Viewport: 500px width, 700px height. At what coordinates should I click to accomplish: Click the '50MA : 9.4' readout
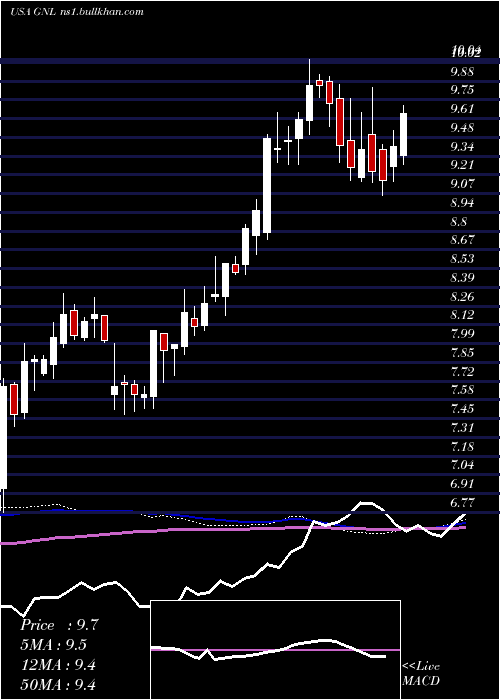58,685
